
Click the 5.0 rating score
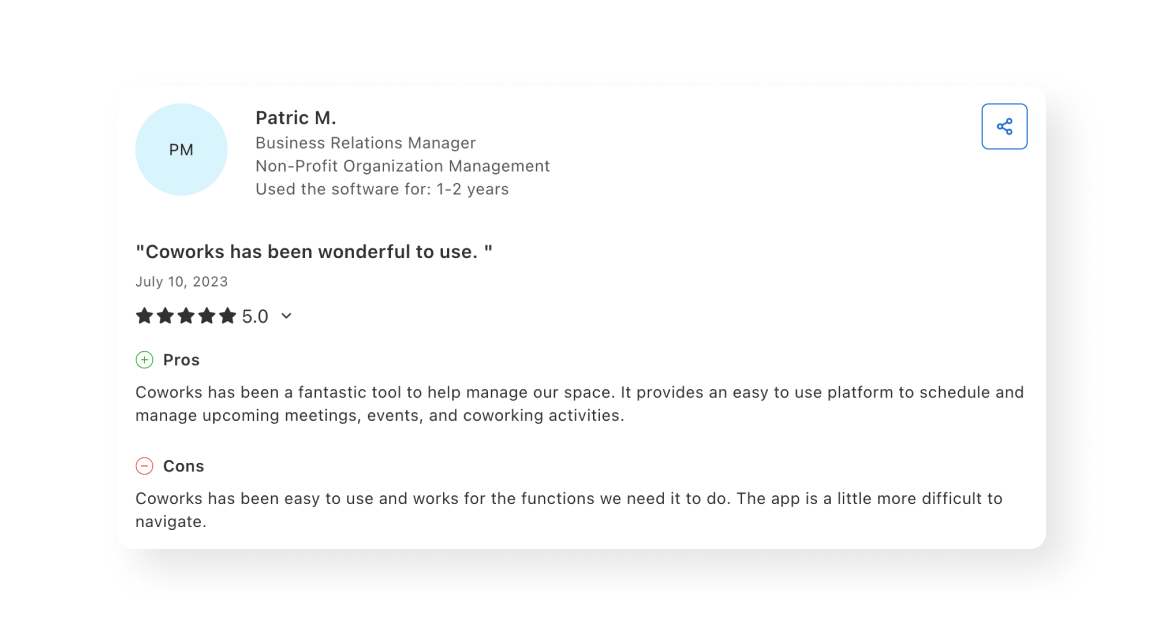coord(255,317)
